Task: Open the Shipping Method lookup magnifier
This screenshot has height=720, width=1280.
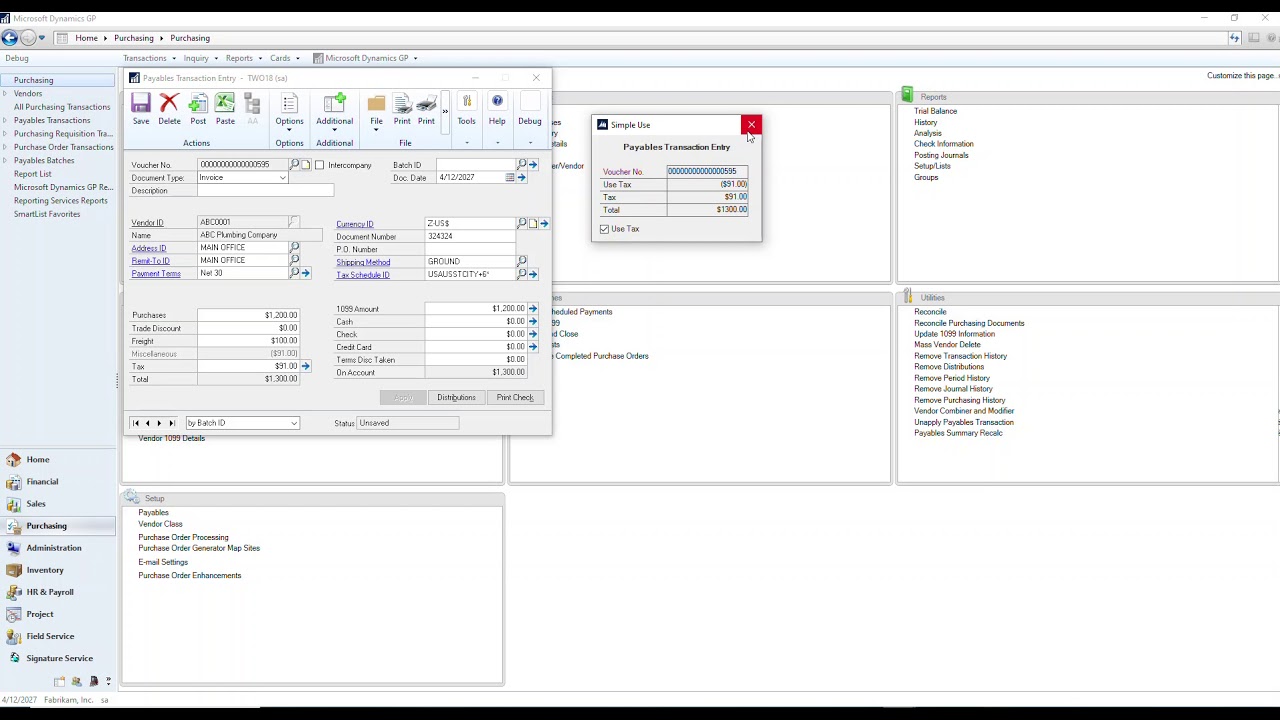Action: 521,261
